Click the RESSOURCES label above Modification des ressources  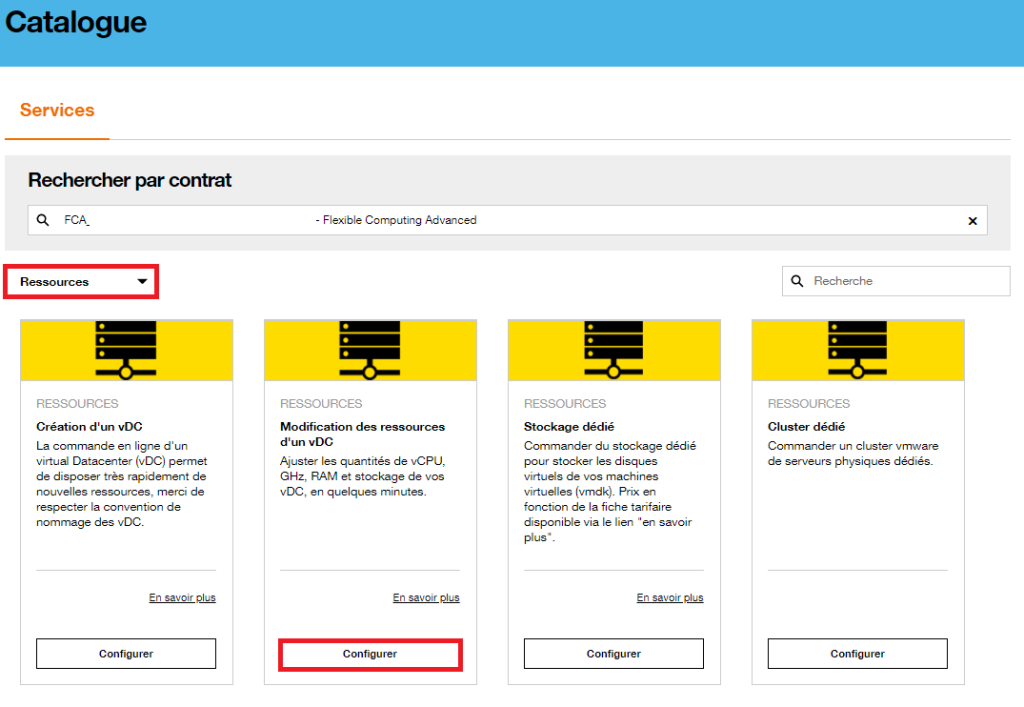[321, 403]
